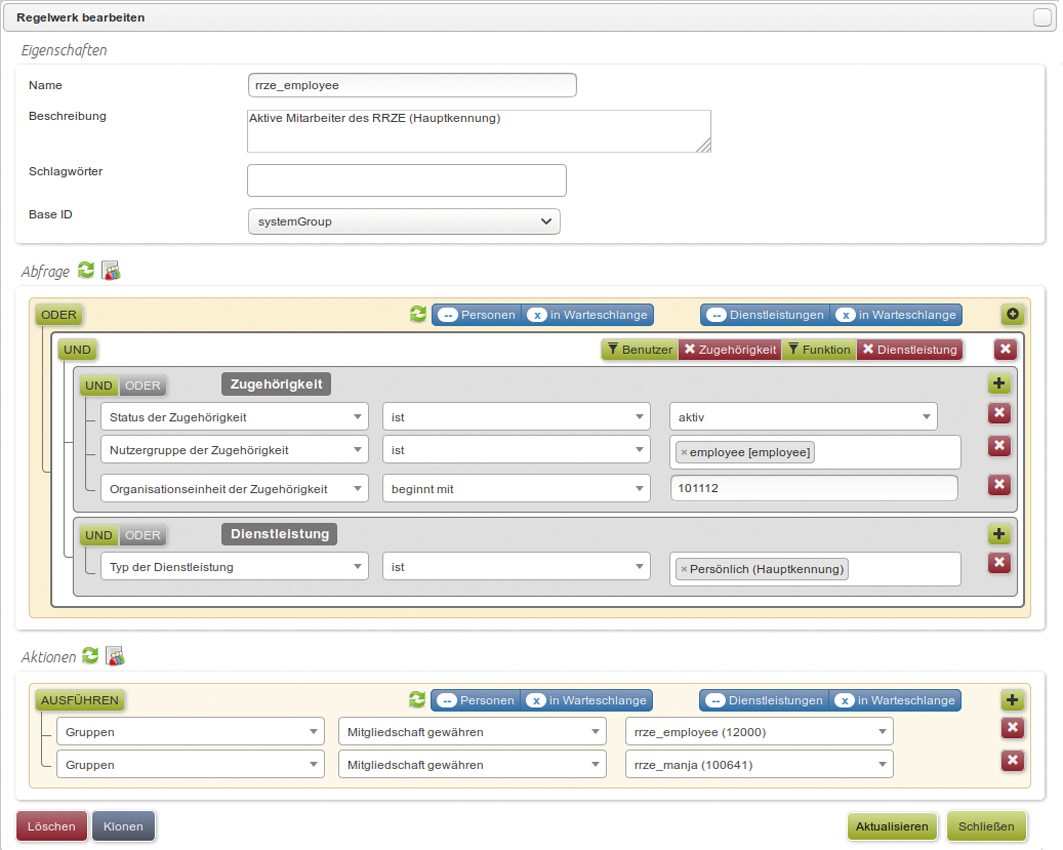Click the Aktualisieren button
The width and height of the screenshot is (1063, 850).
pos(892,827)
